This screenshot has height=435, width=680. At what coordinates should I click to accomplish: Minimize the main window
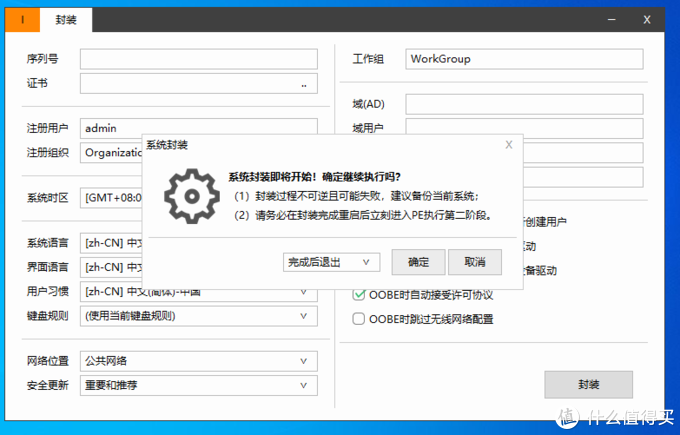click(611, 19)
